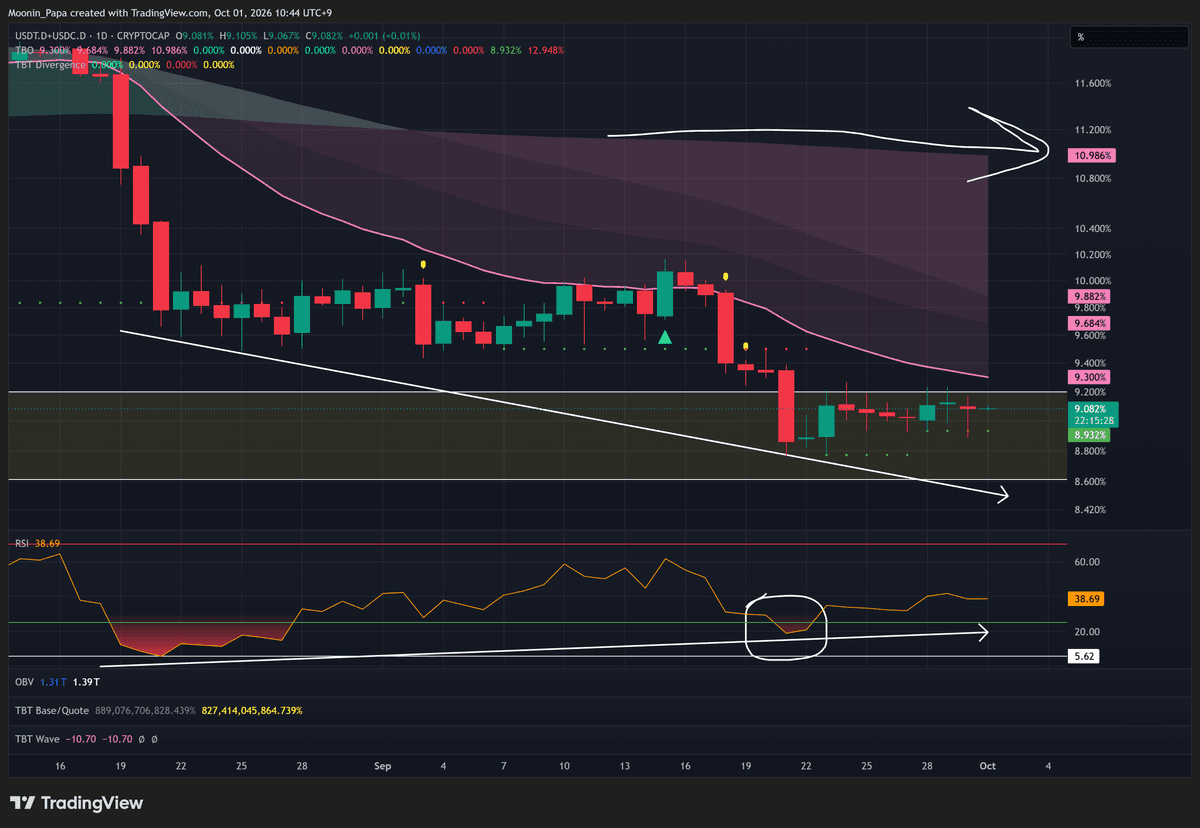Image resolution: width=1200 pixels, height=828 pixels.
Task: Click the TBT Base/Quote indicator label
Action: click(x=52, y=710)
